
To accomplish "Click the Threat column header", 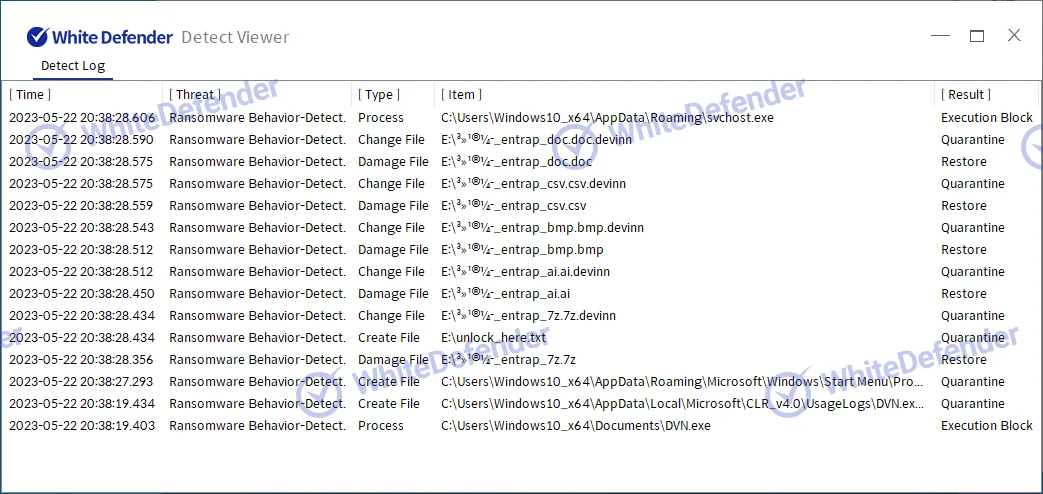I will click(195, 95).
